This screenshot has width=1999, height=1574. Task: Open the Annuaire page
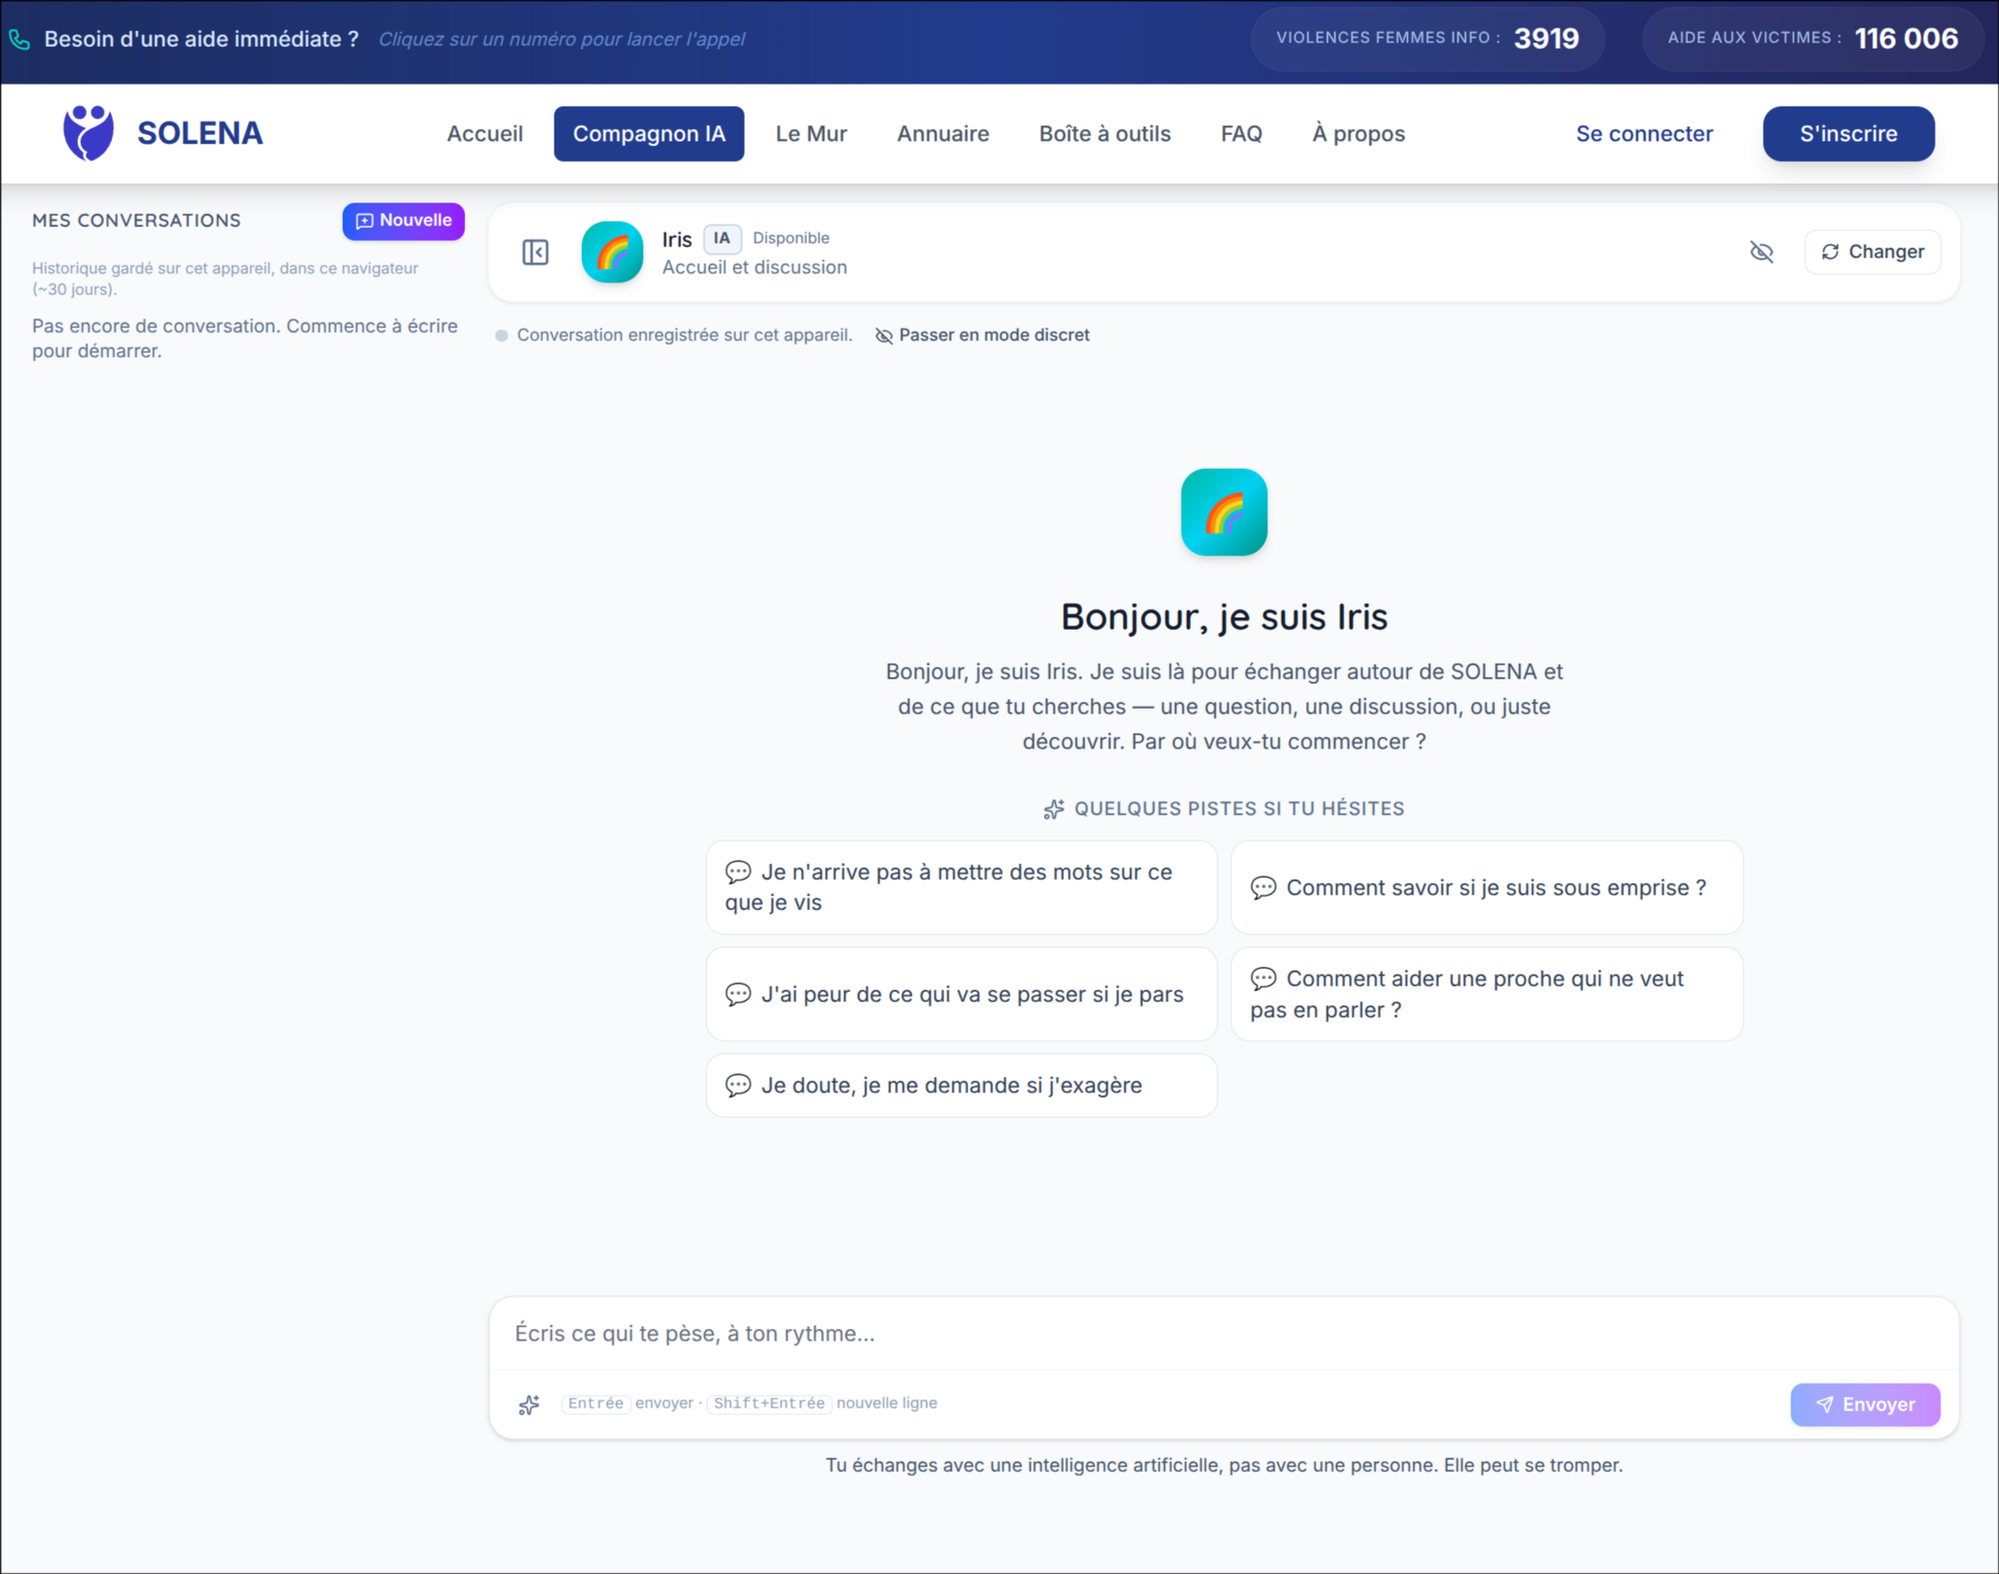[943, 133]
